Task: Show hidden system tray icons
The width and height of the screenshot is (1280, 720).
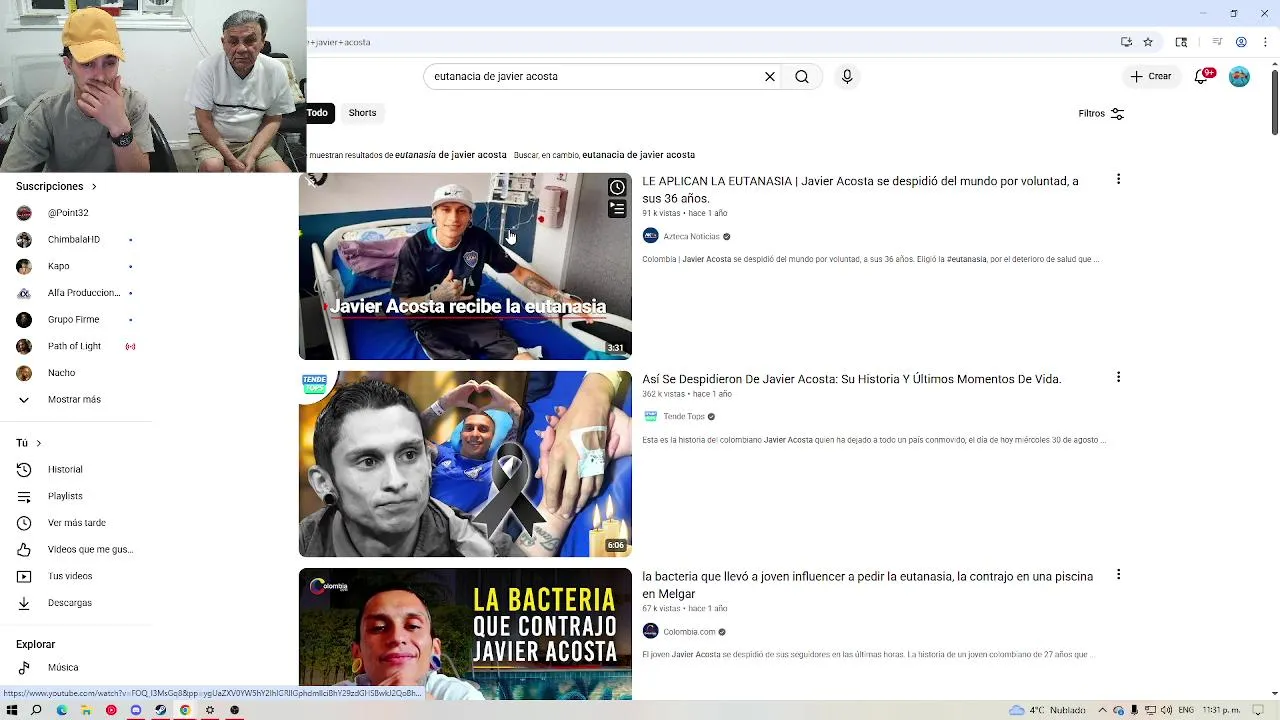Action: point(1103,710)
